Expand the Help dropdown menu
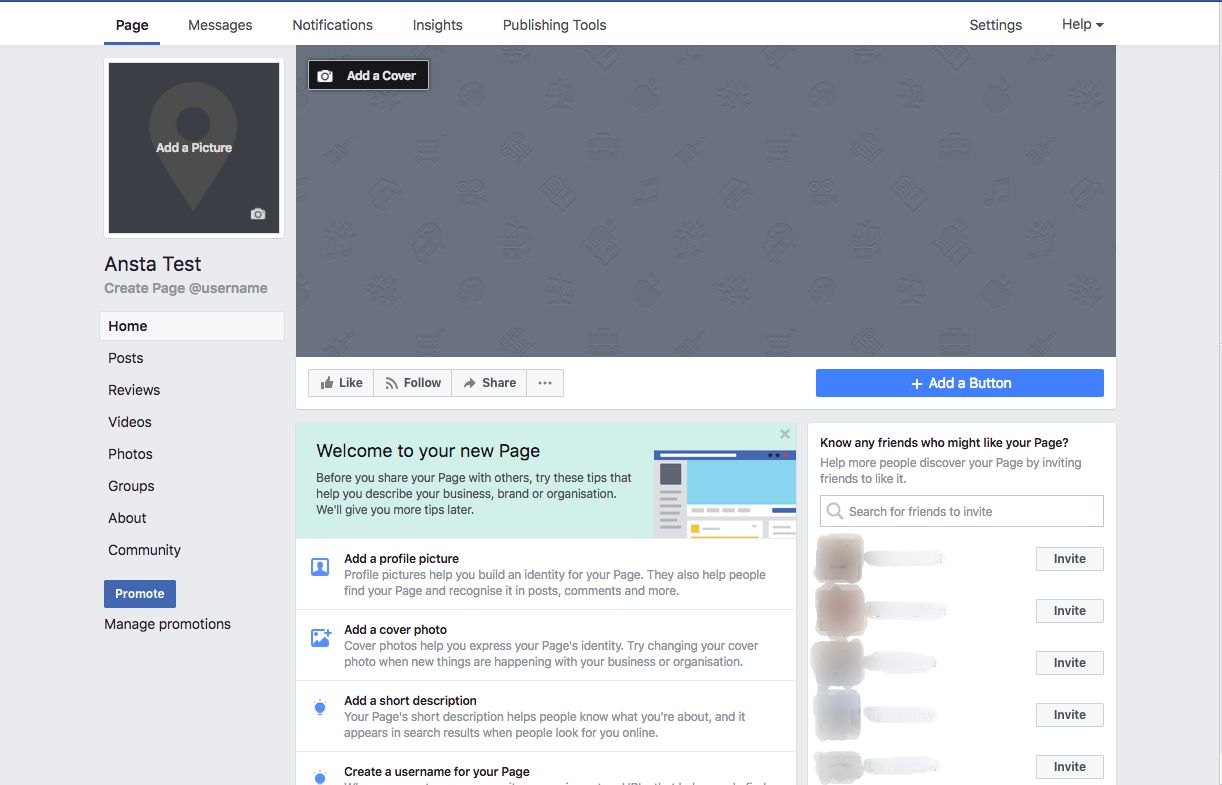This screenshot has width=1222, height=785. [1082, 24]
